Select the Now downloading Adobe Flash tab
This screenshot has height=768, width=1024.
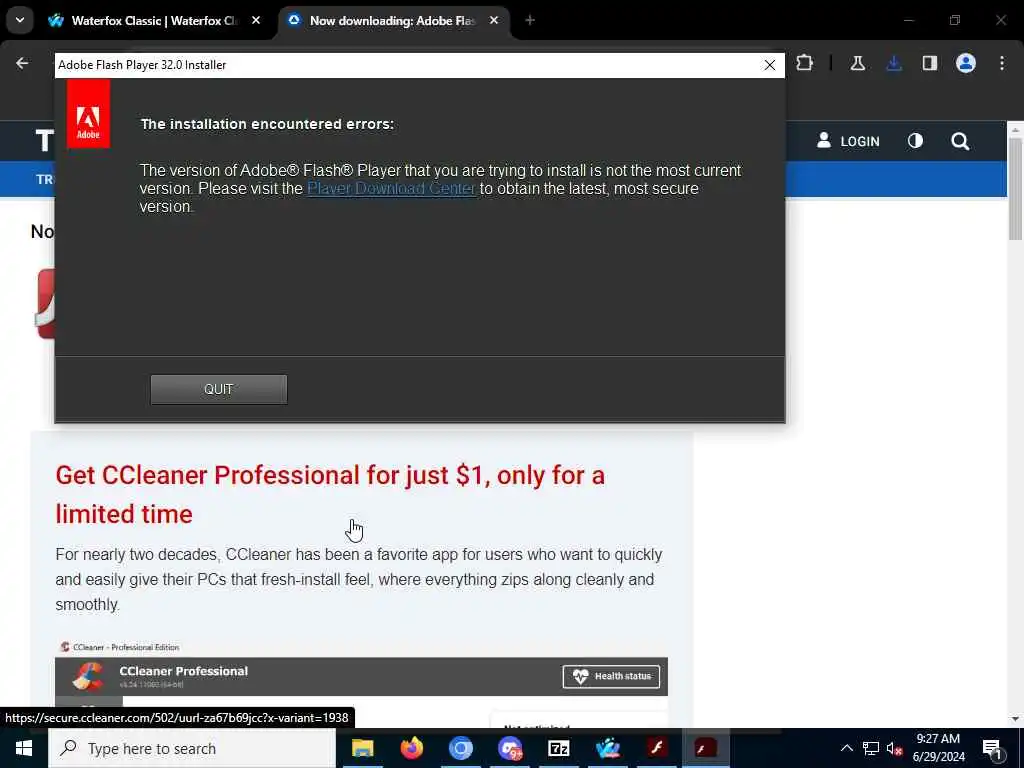392,21
